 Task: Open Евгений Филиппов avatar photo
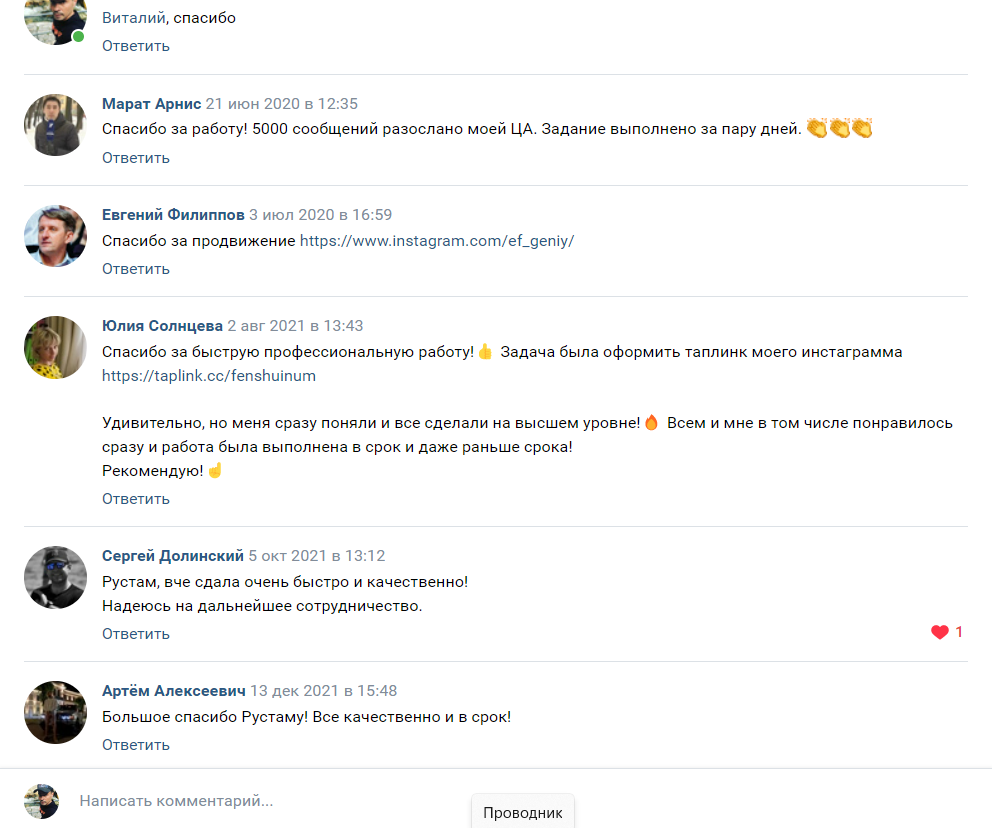coord(55,236)
